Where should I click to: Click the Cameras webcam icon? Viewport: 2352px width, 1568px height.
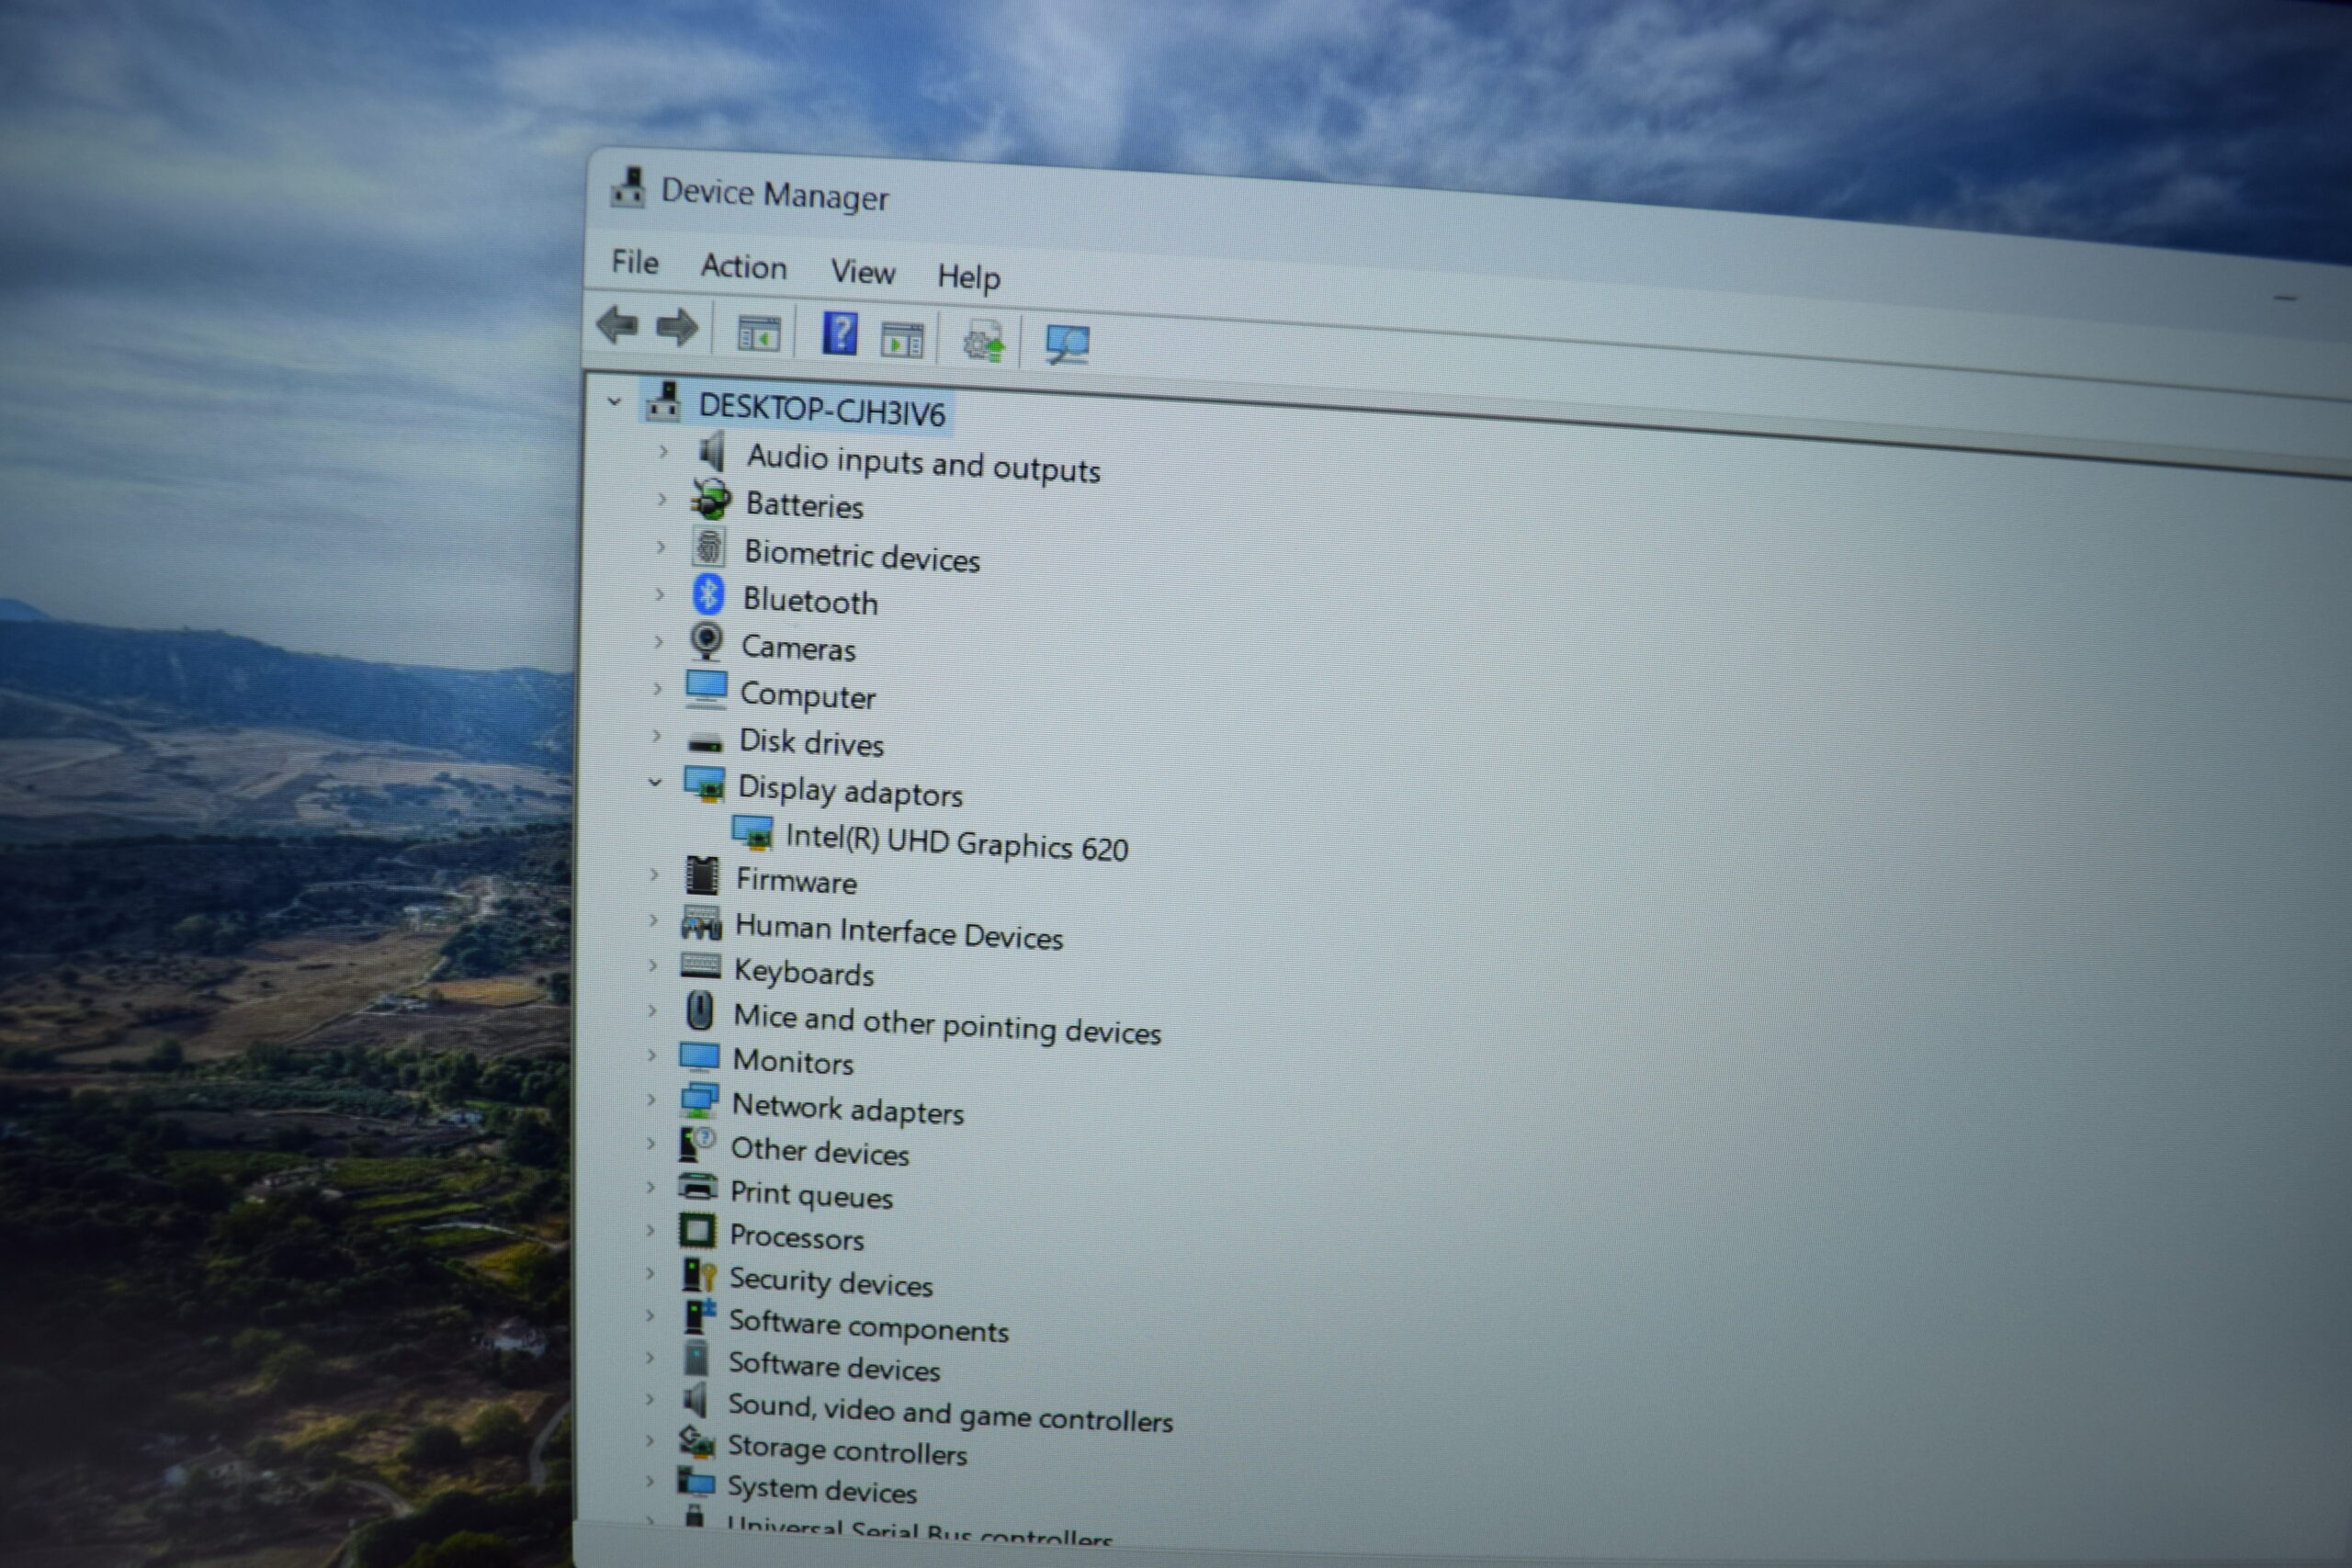pyautogui.click(x=707, y=641)
